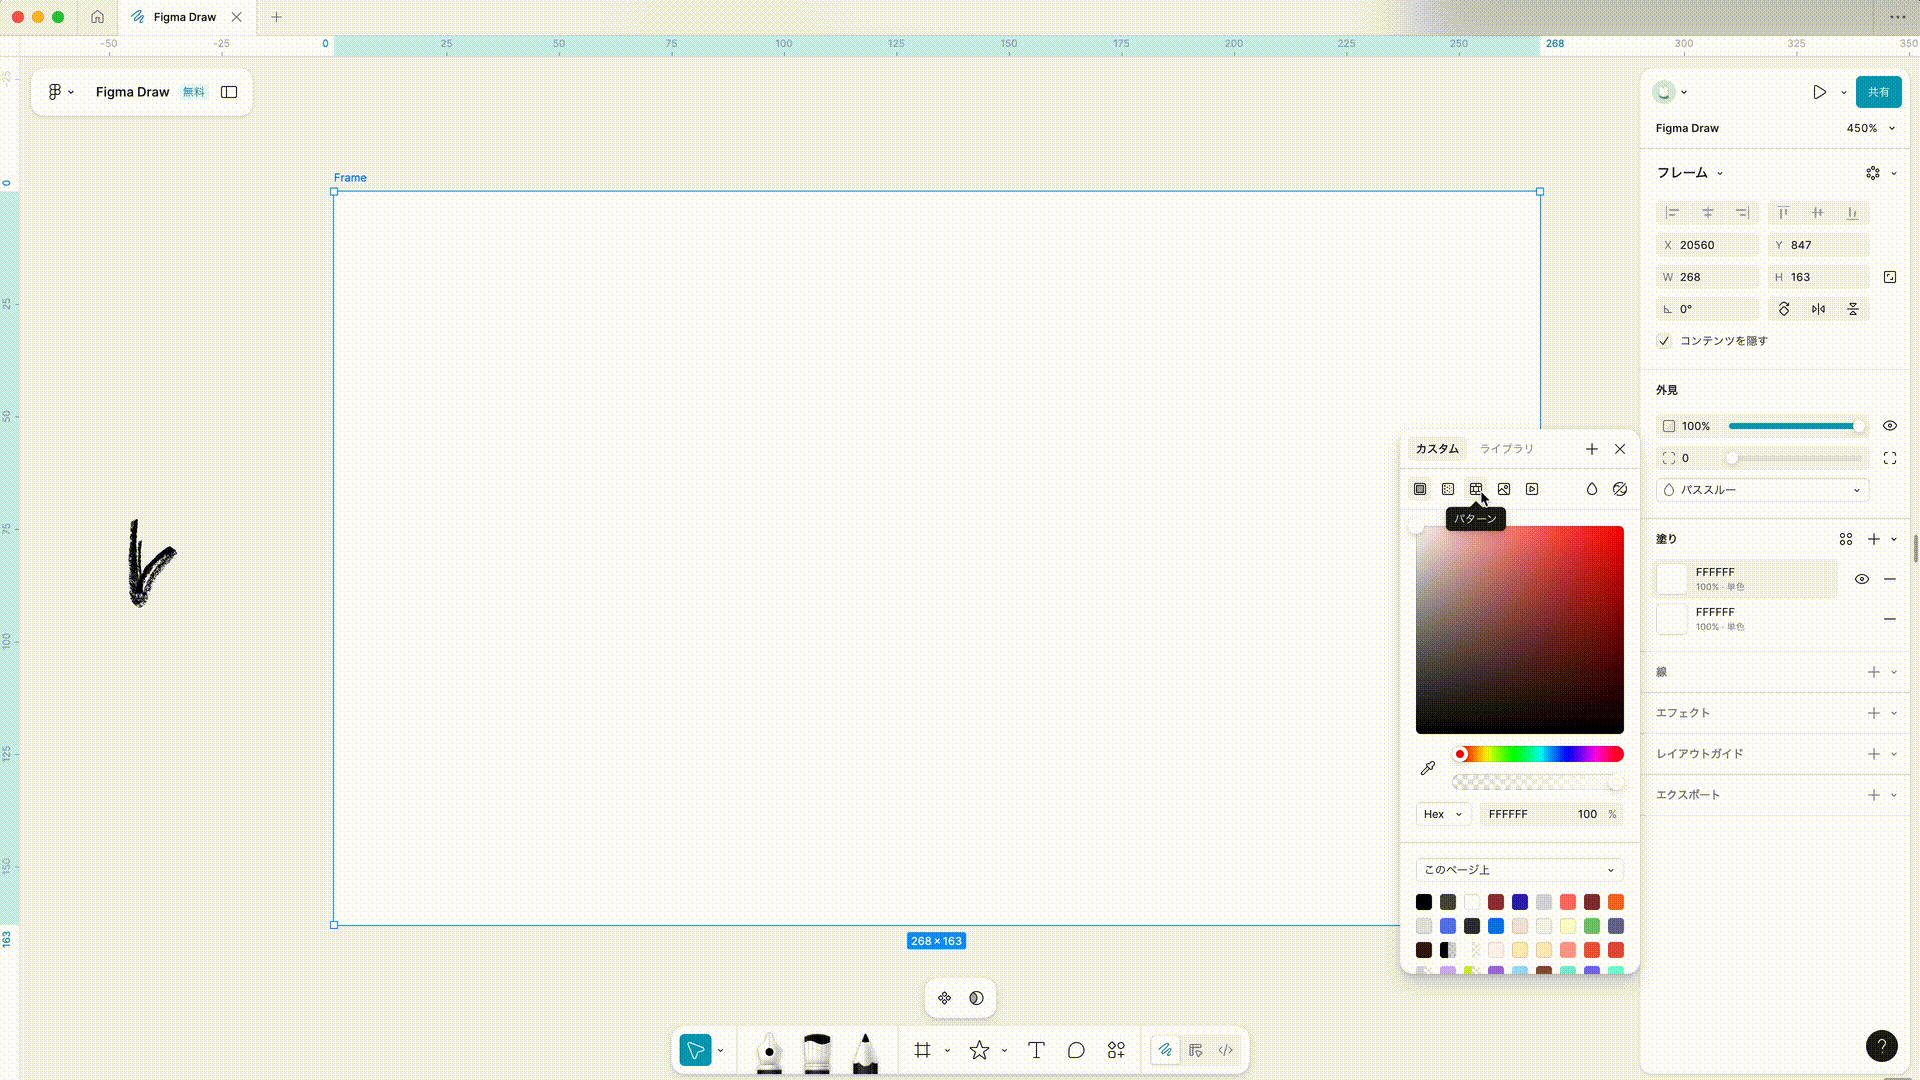This screenshot has height=1080, width=1920.
Task: Select the Pen nib tool
Action: click(769, 1053)
